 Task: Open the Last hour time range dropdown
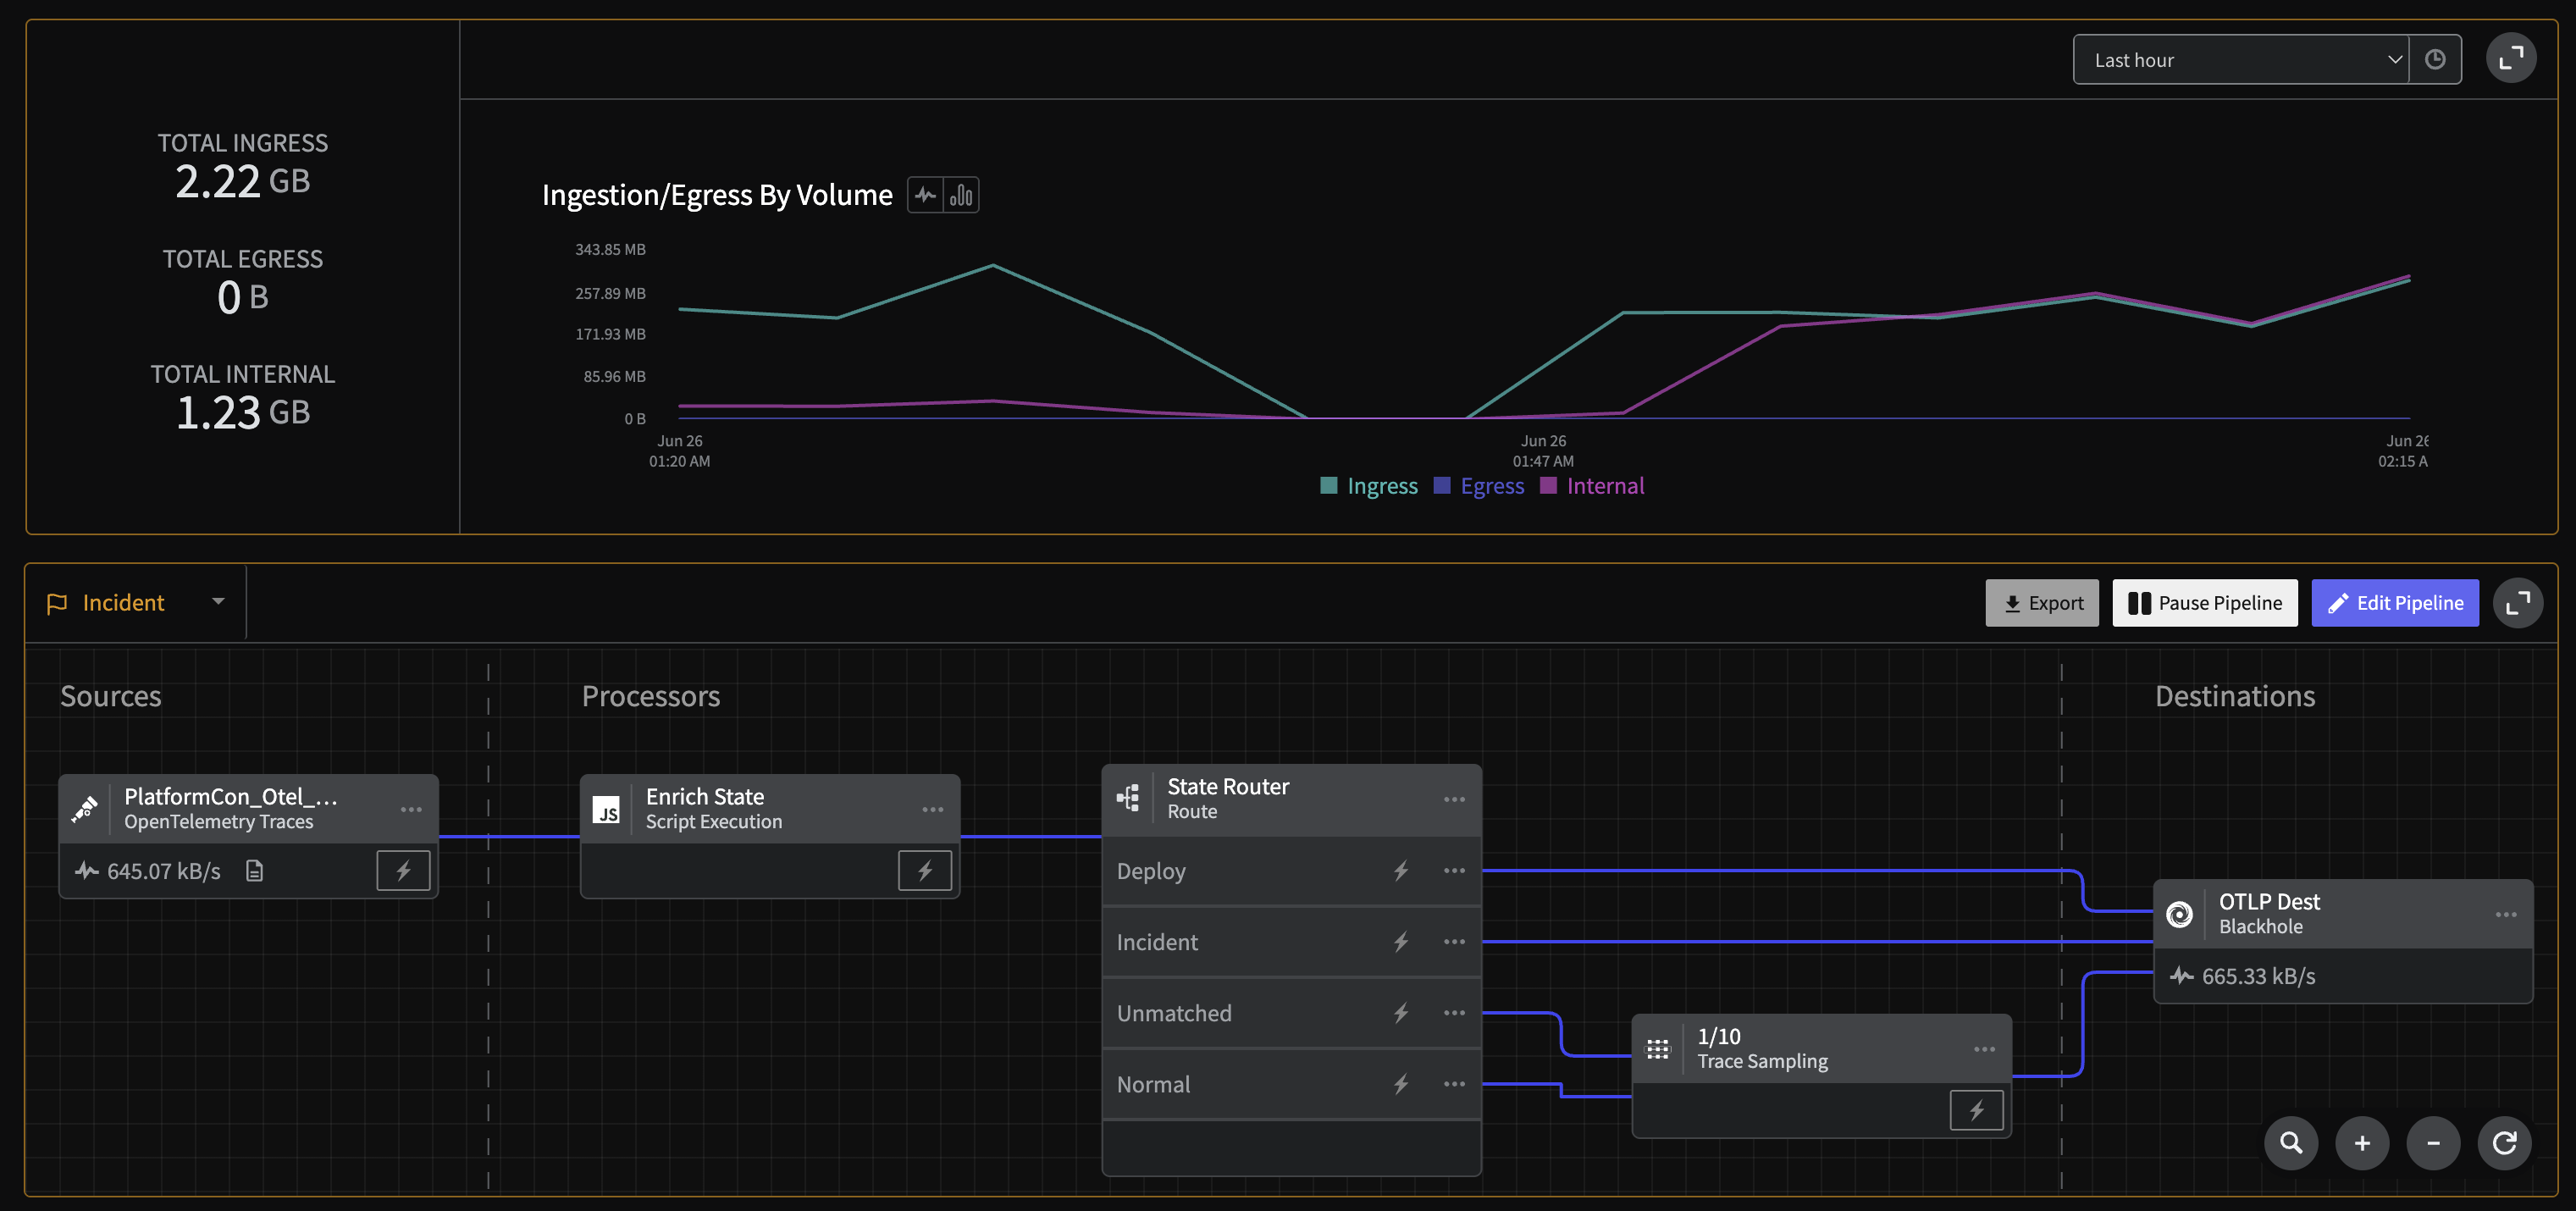pyautogui.click(x=2240, y=60)
